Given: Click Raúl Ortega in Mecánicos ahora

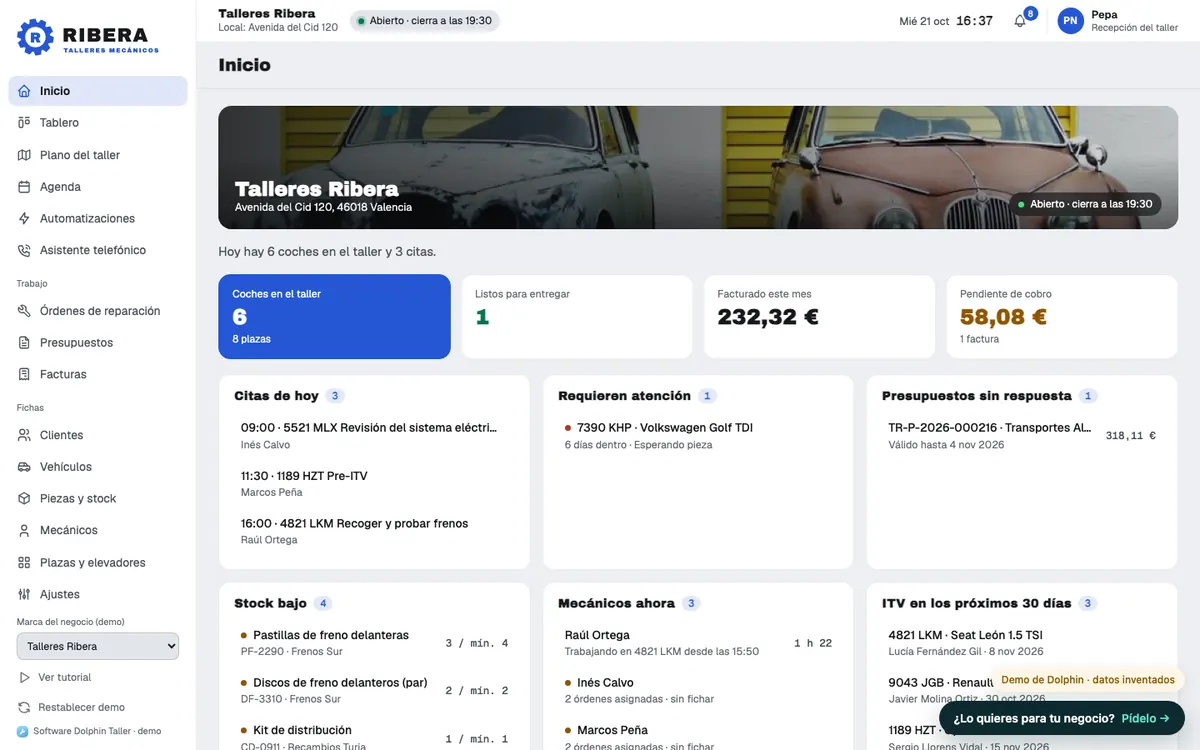Looking at the screenshot, I should tap(698, 643).
